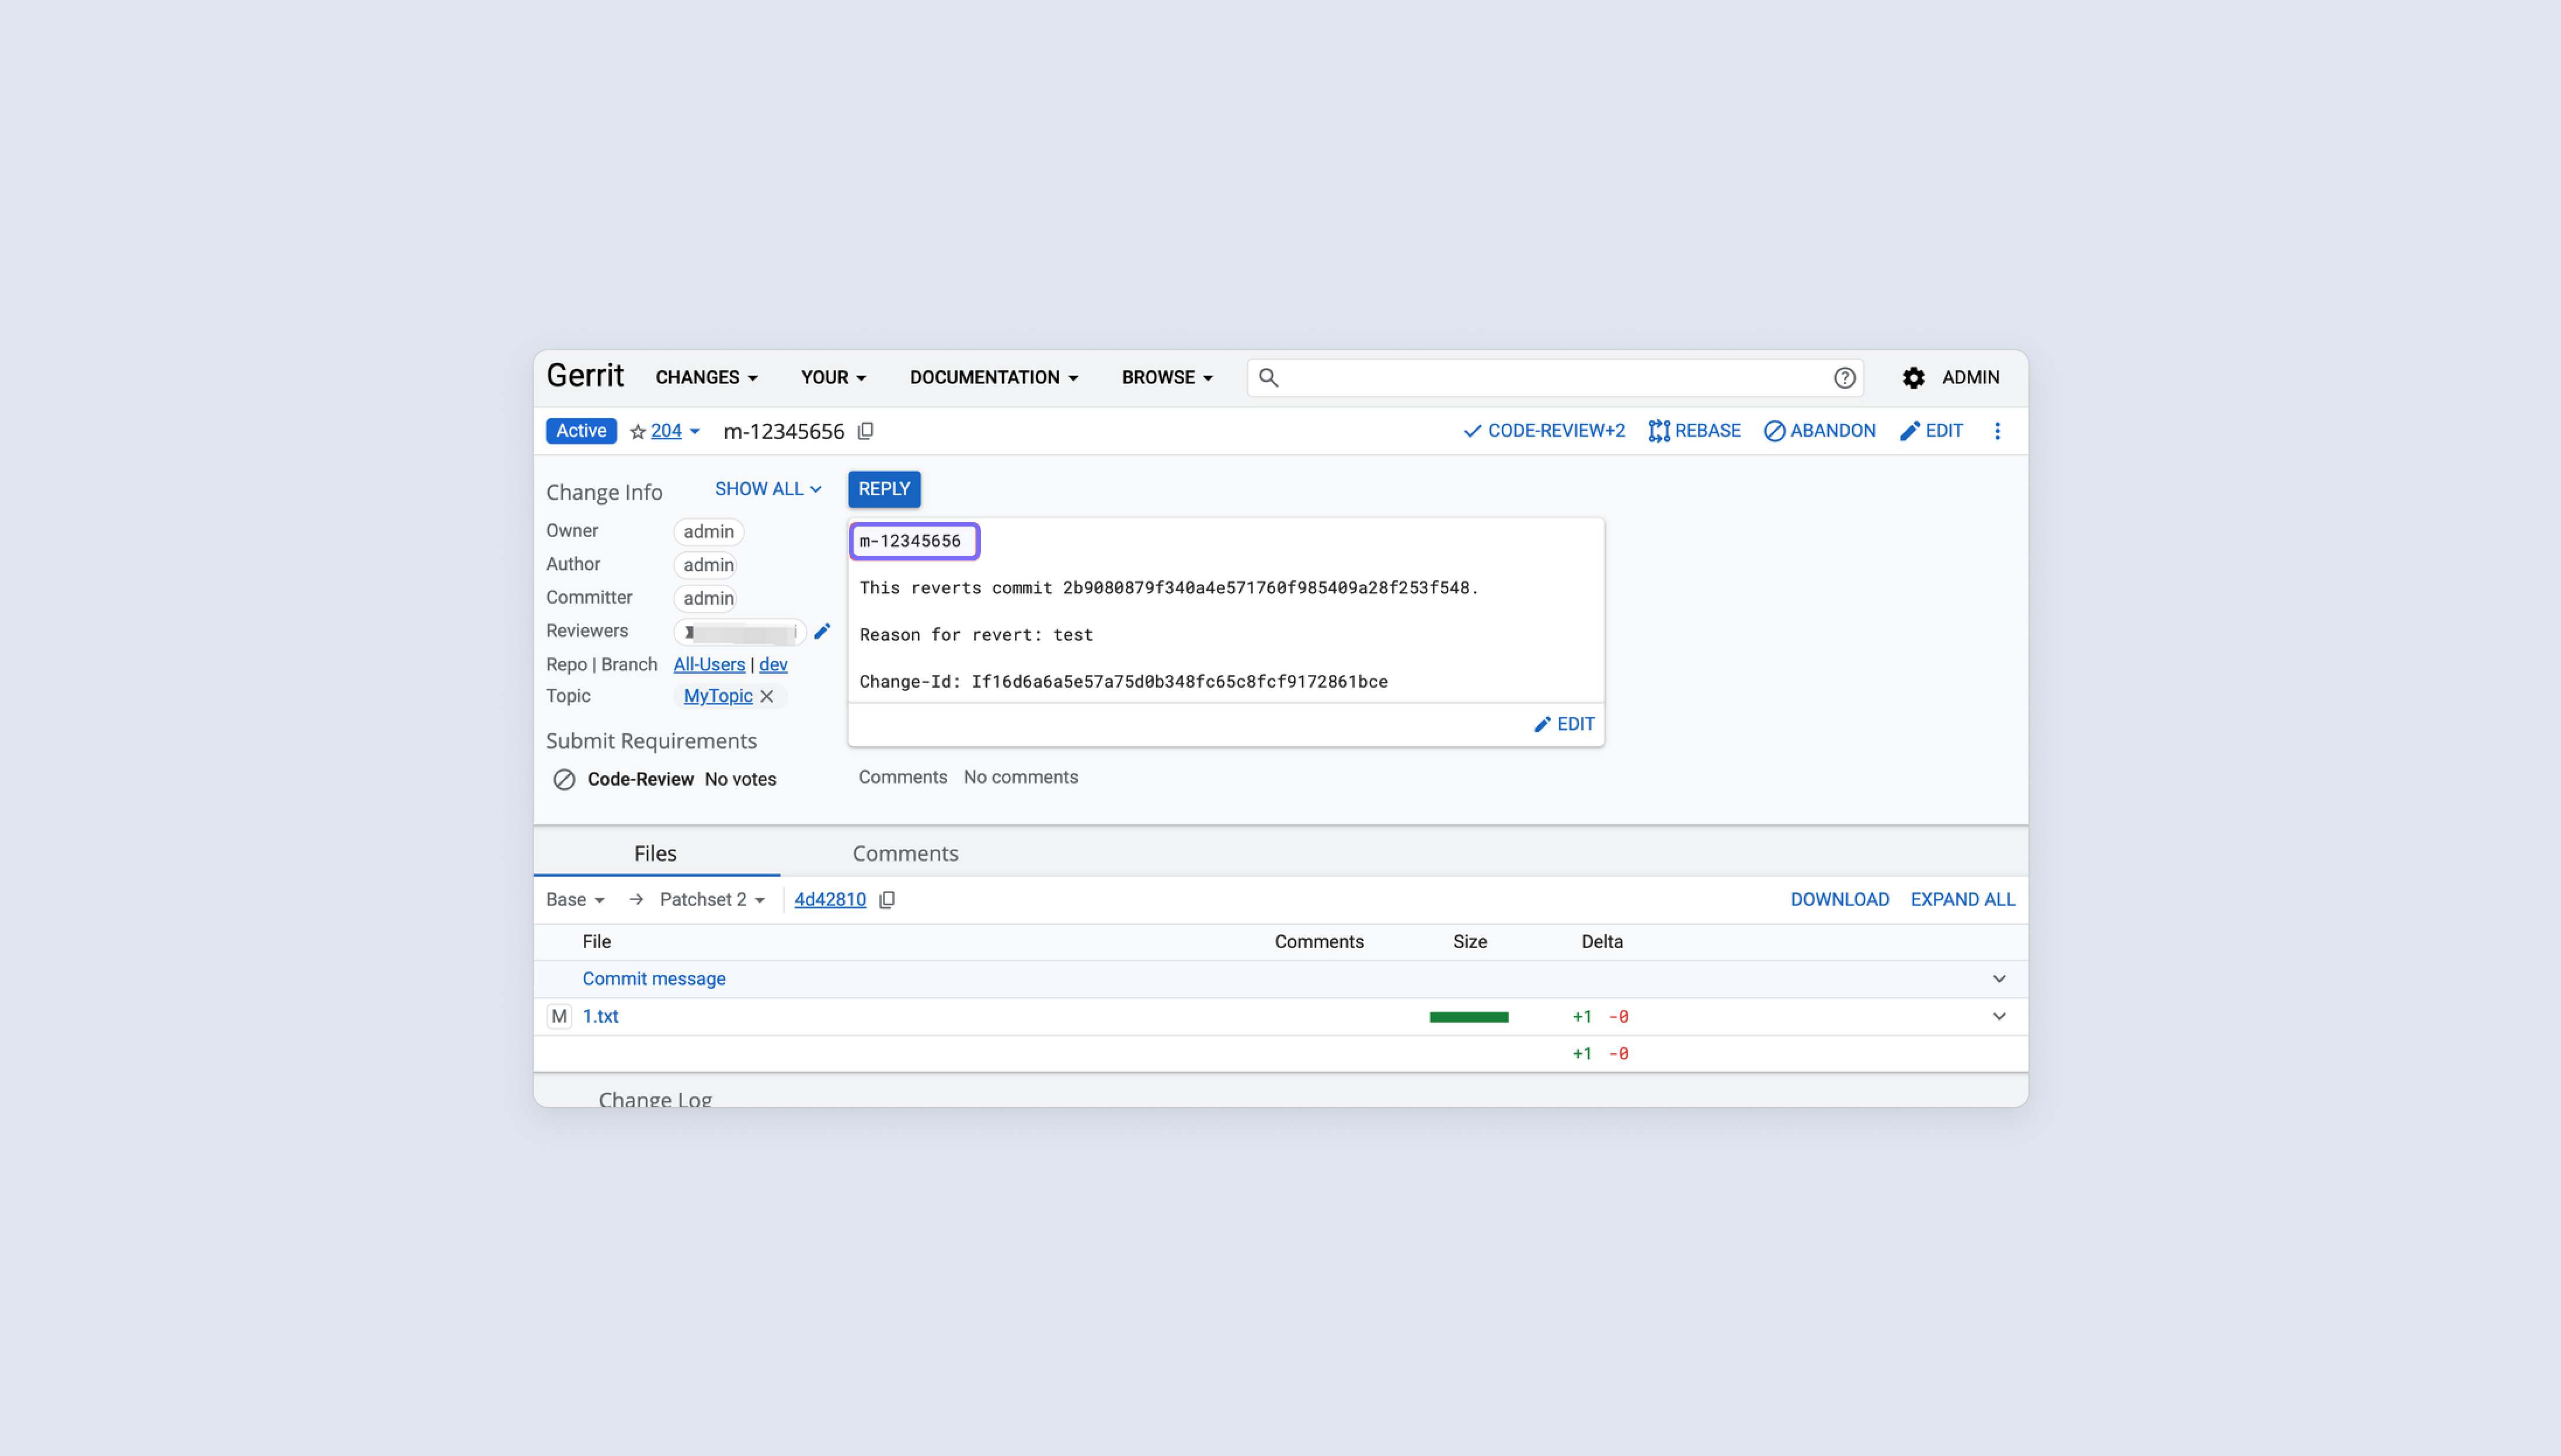The height and width of the screenshot is (1456, 2561).
Task: Open the search help icon
Action: click(1844, 378)
